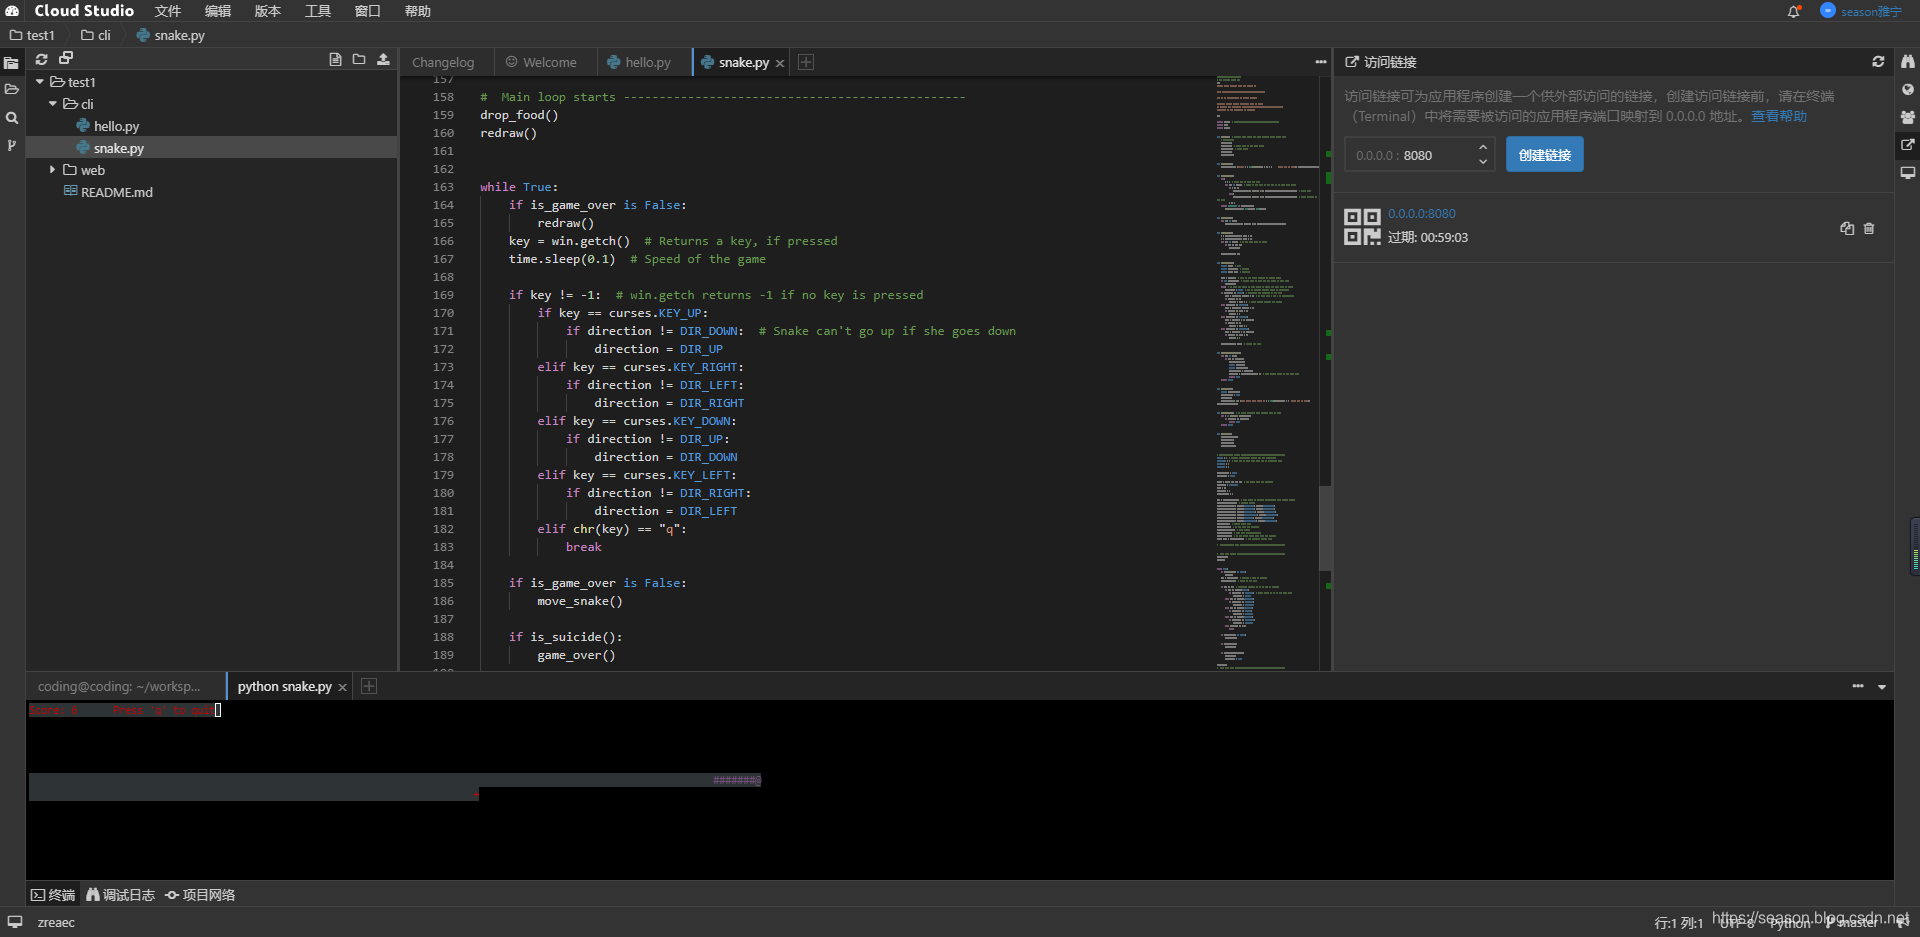The height and width of the screenshot is (937, 1920).
Task: Refresh the access links list
Action: (x=1878, y=62)
